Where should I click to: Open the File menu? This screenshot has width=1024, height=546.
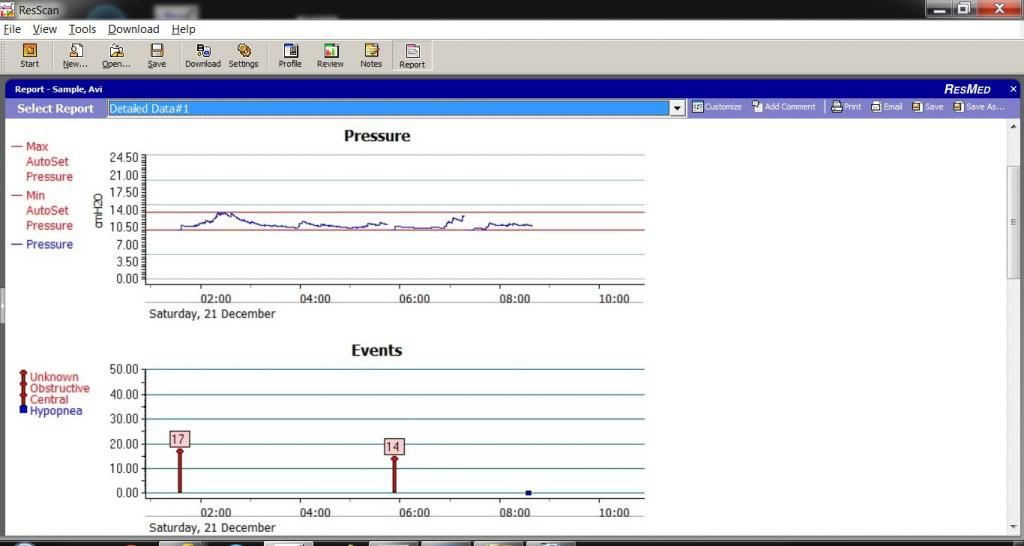[x=12, y=29]
